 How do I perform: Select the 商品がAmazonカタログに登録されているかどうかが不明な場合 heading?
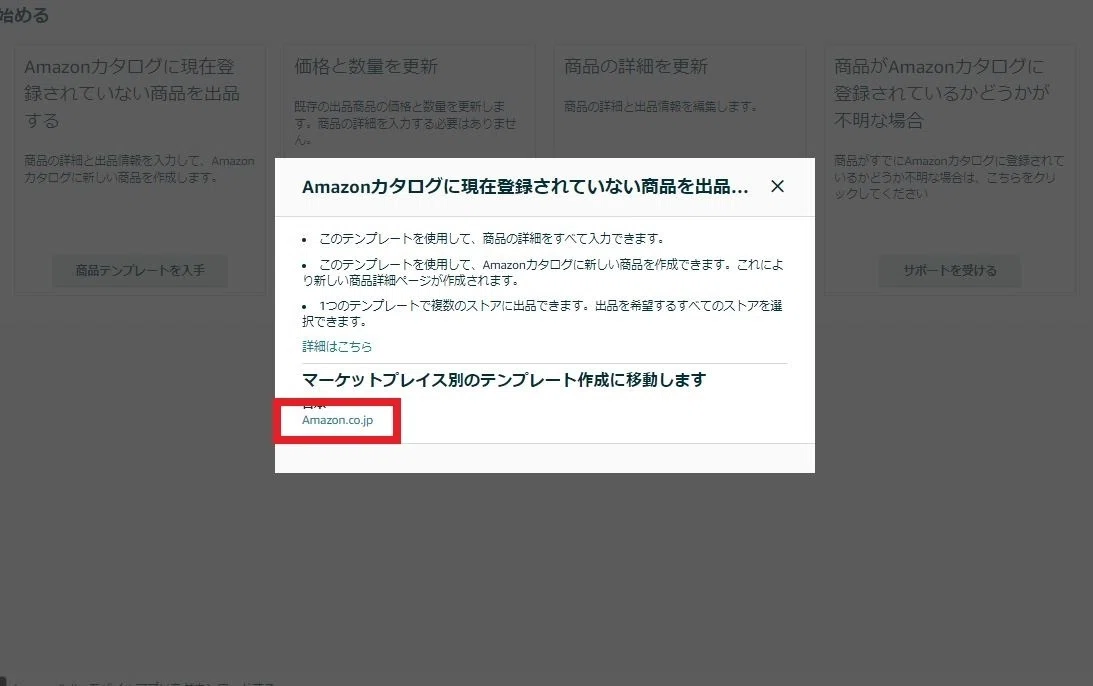[942, 93]
